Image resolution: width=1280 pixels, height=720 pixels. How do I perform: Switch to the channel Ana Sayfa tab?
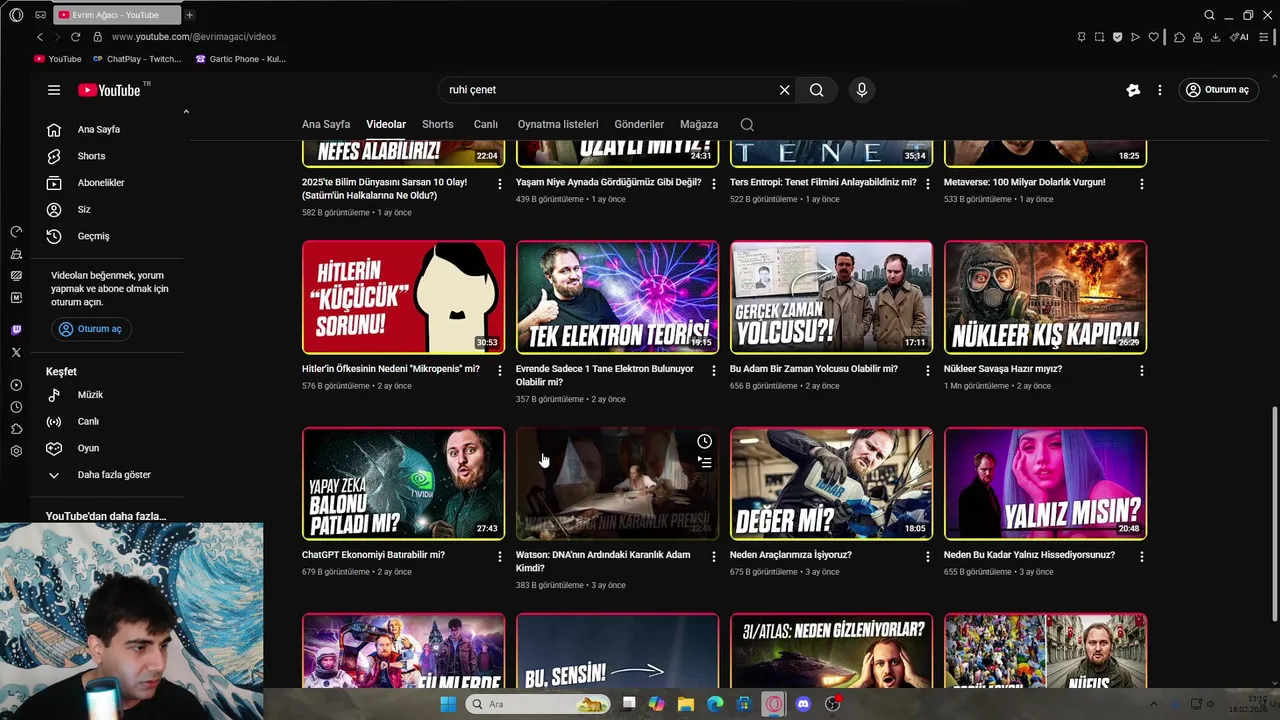click(326, 125)
